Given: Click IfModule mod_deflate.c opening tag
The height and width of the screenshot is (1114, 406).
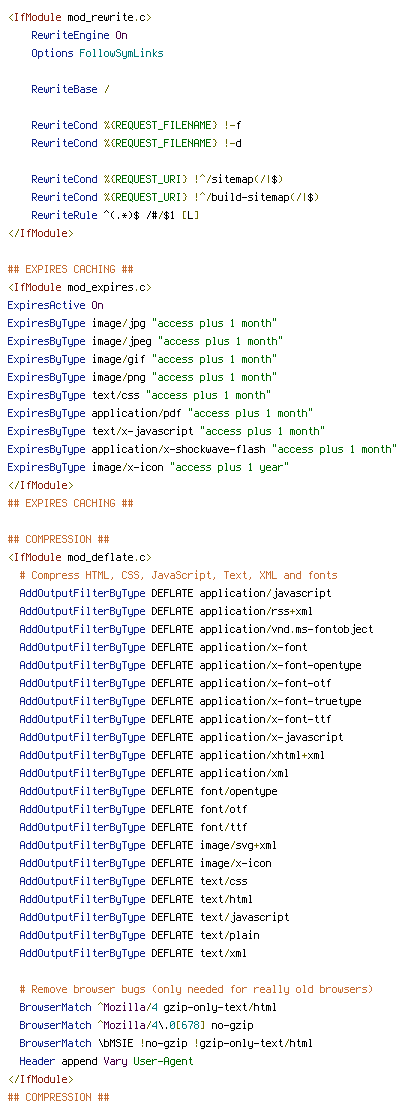Looking at the screenshot, I should tap(80, 557).
